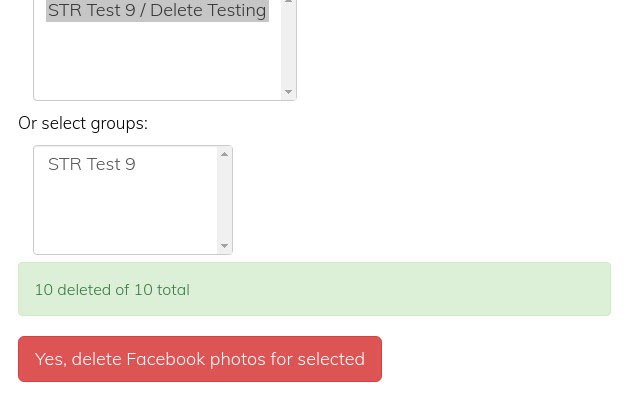Click the up arrow of the upper list scrollbar

[288, 2]
